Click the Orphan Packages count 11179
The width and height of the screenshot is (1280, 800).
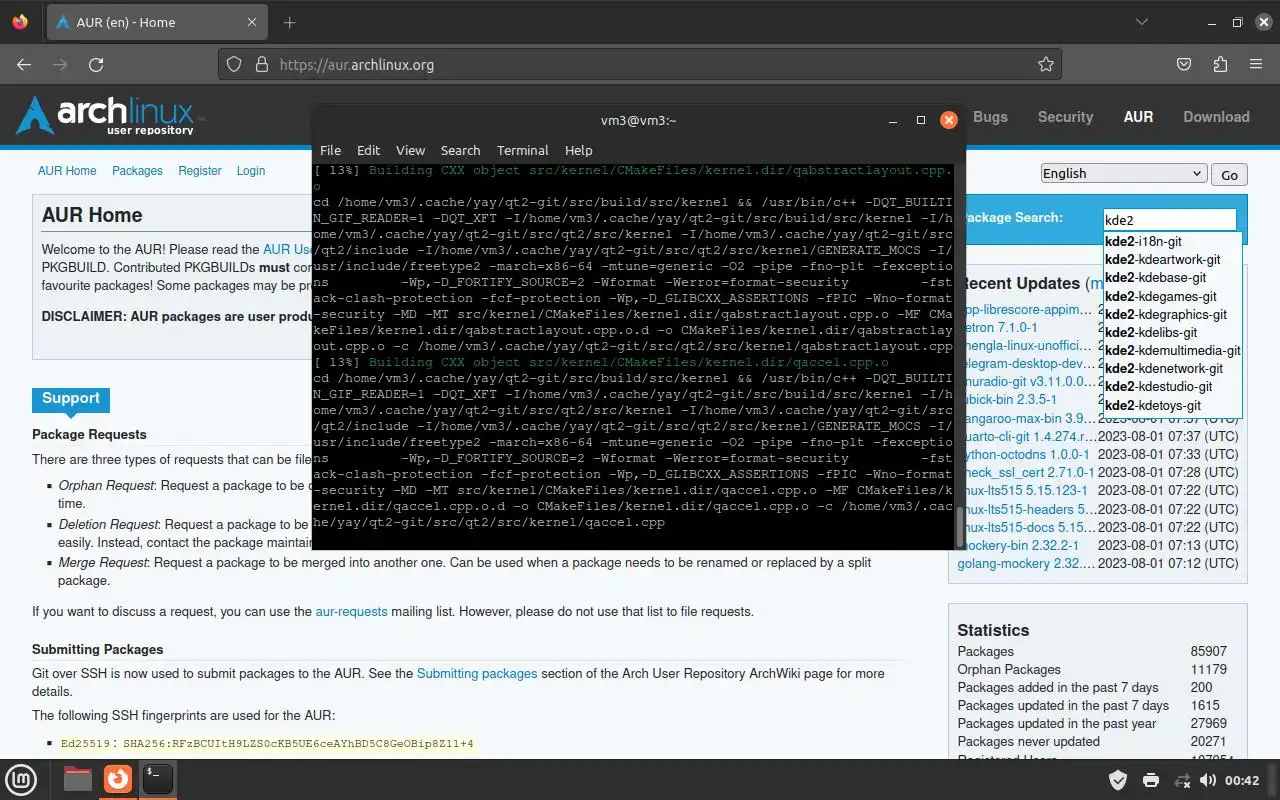pos(1208,669)
